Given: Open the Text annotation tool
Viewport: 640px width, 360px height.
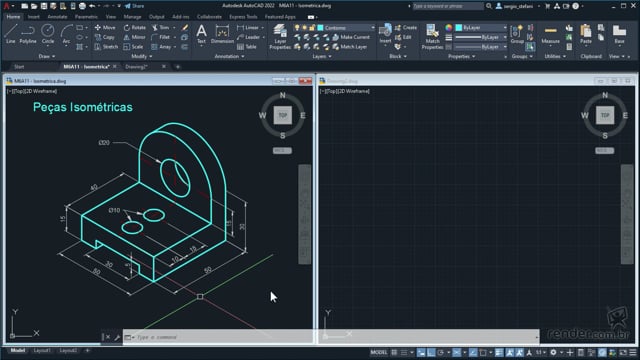Looking at the screenshot, I should [201, 34].
